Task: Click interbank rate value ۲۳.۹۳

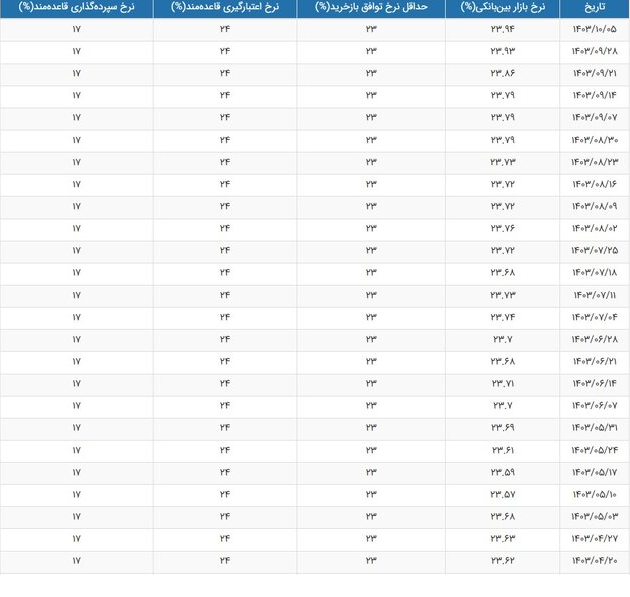Action: point(503,51)
